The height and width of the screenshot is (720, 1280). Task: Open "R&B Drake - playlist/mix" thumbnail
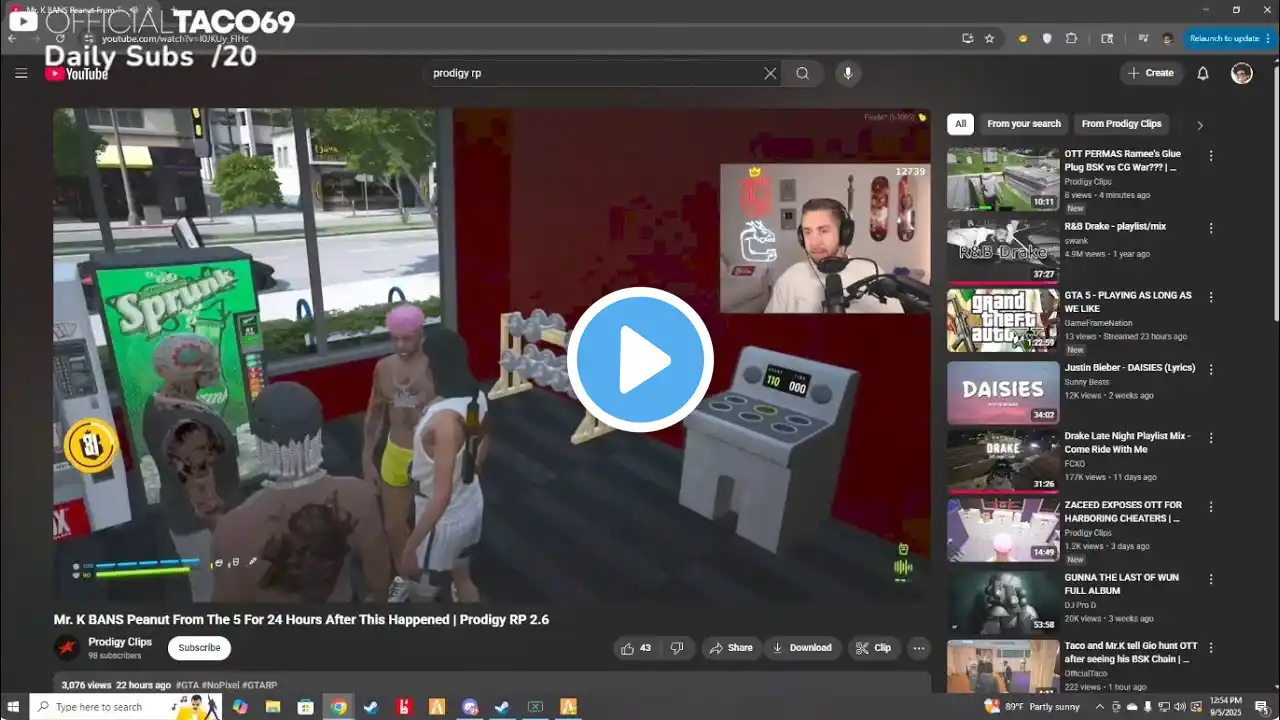point(1003,251)
